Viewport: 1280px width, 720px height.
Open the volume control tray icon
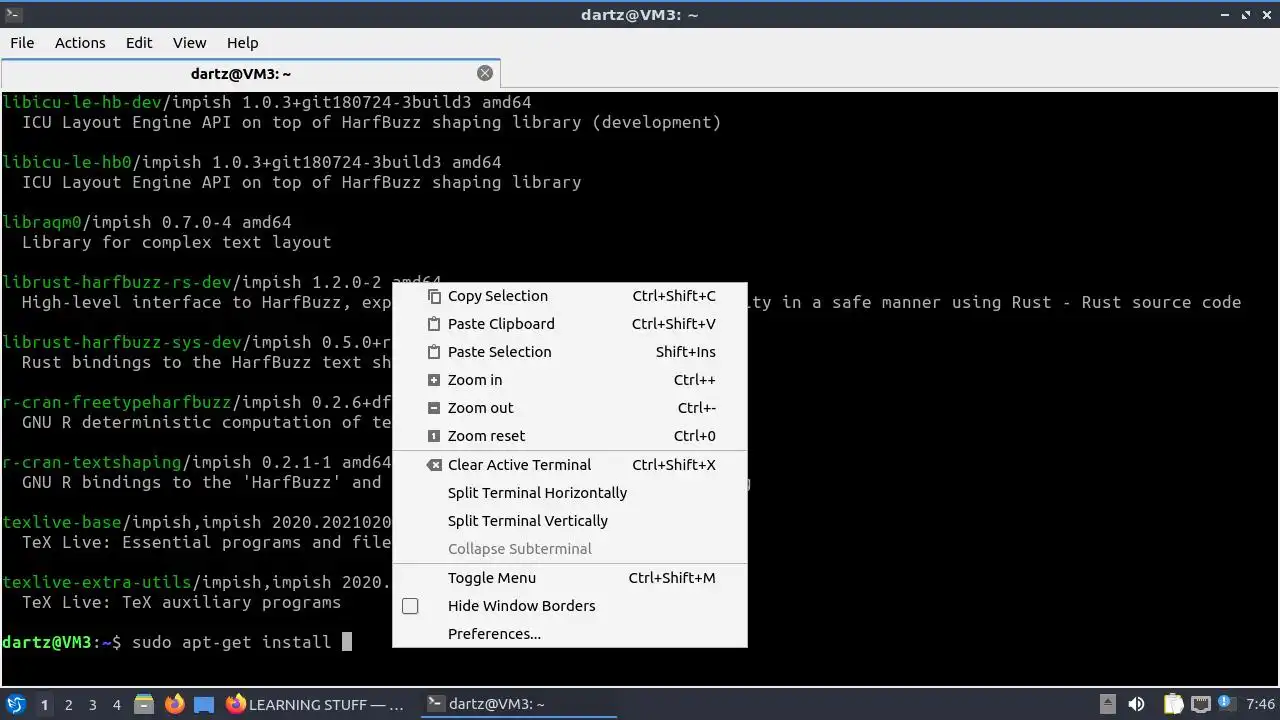[1136, 704]
